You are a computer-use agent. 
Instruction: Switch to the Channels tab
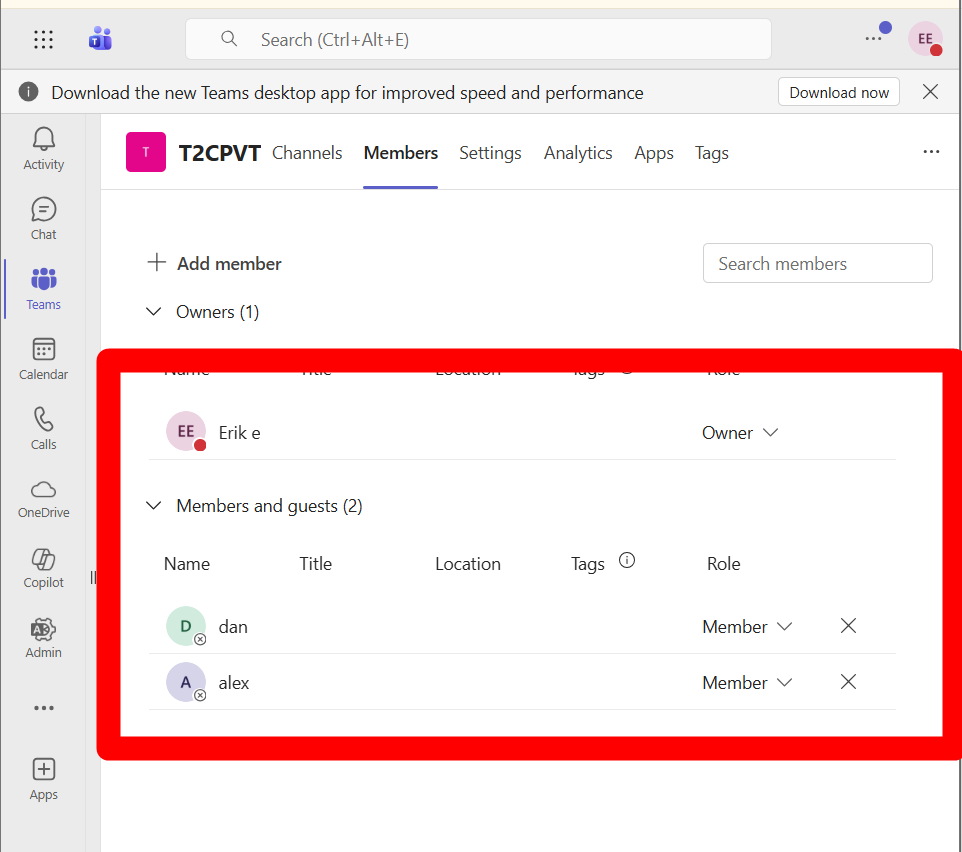(x=307, y=153)
